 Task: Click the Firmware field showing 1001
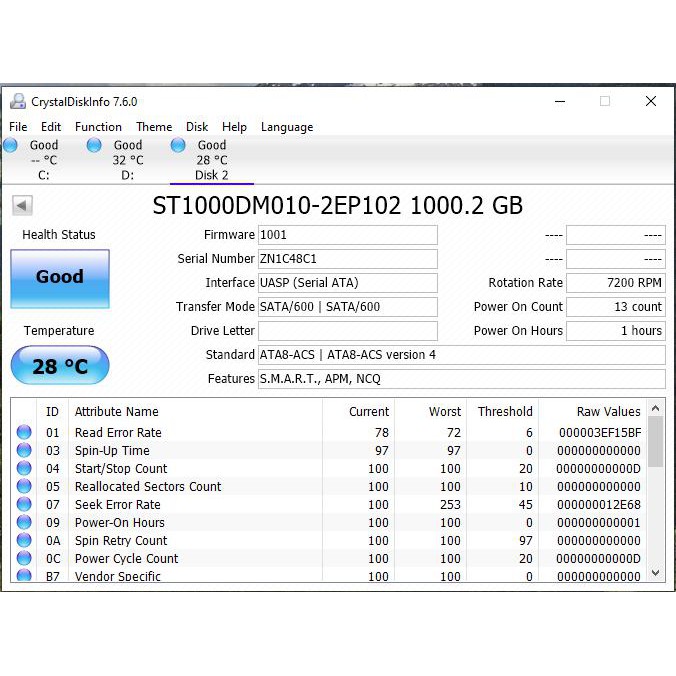click(x=347, y=235)
